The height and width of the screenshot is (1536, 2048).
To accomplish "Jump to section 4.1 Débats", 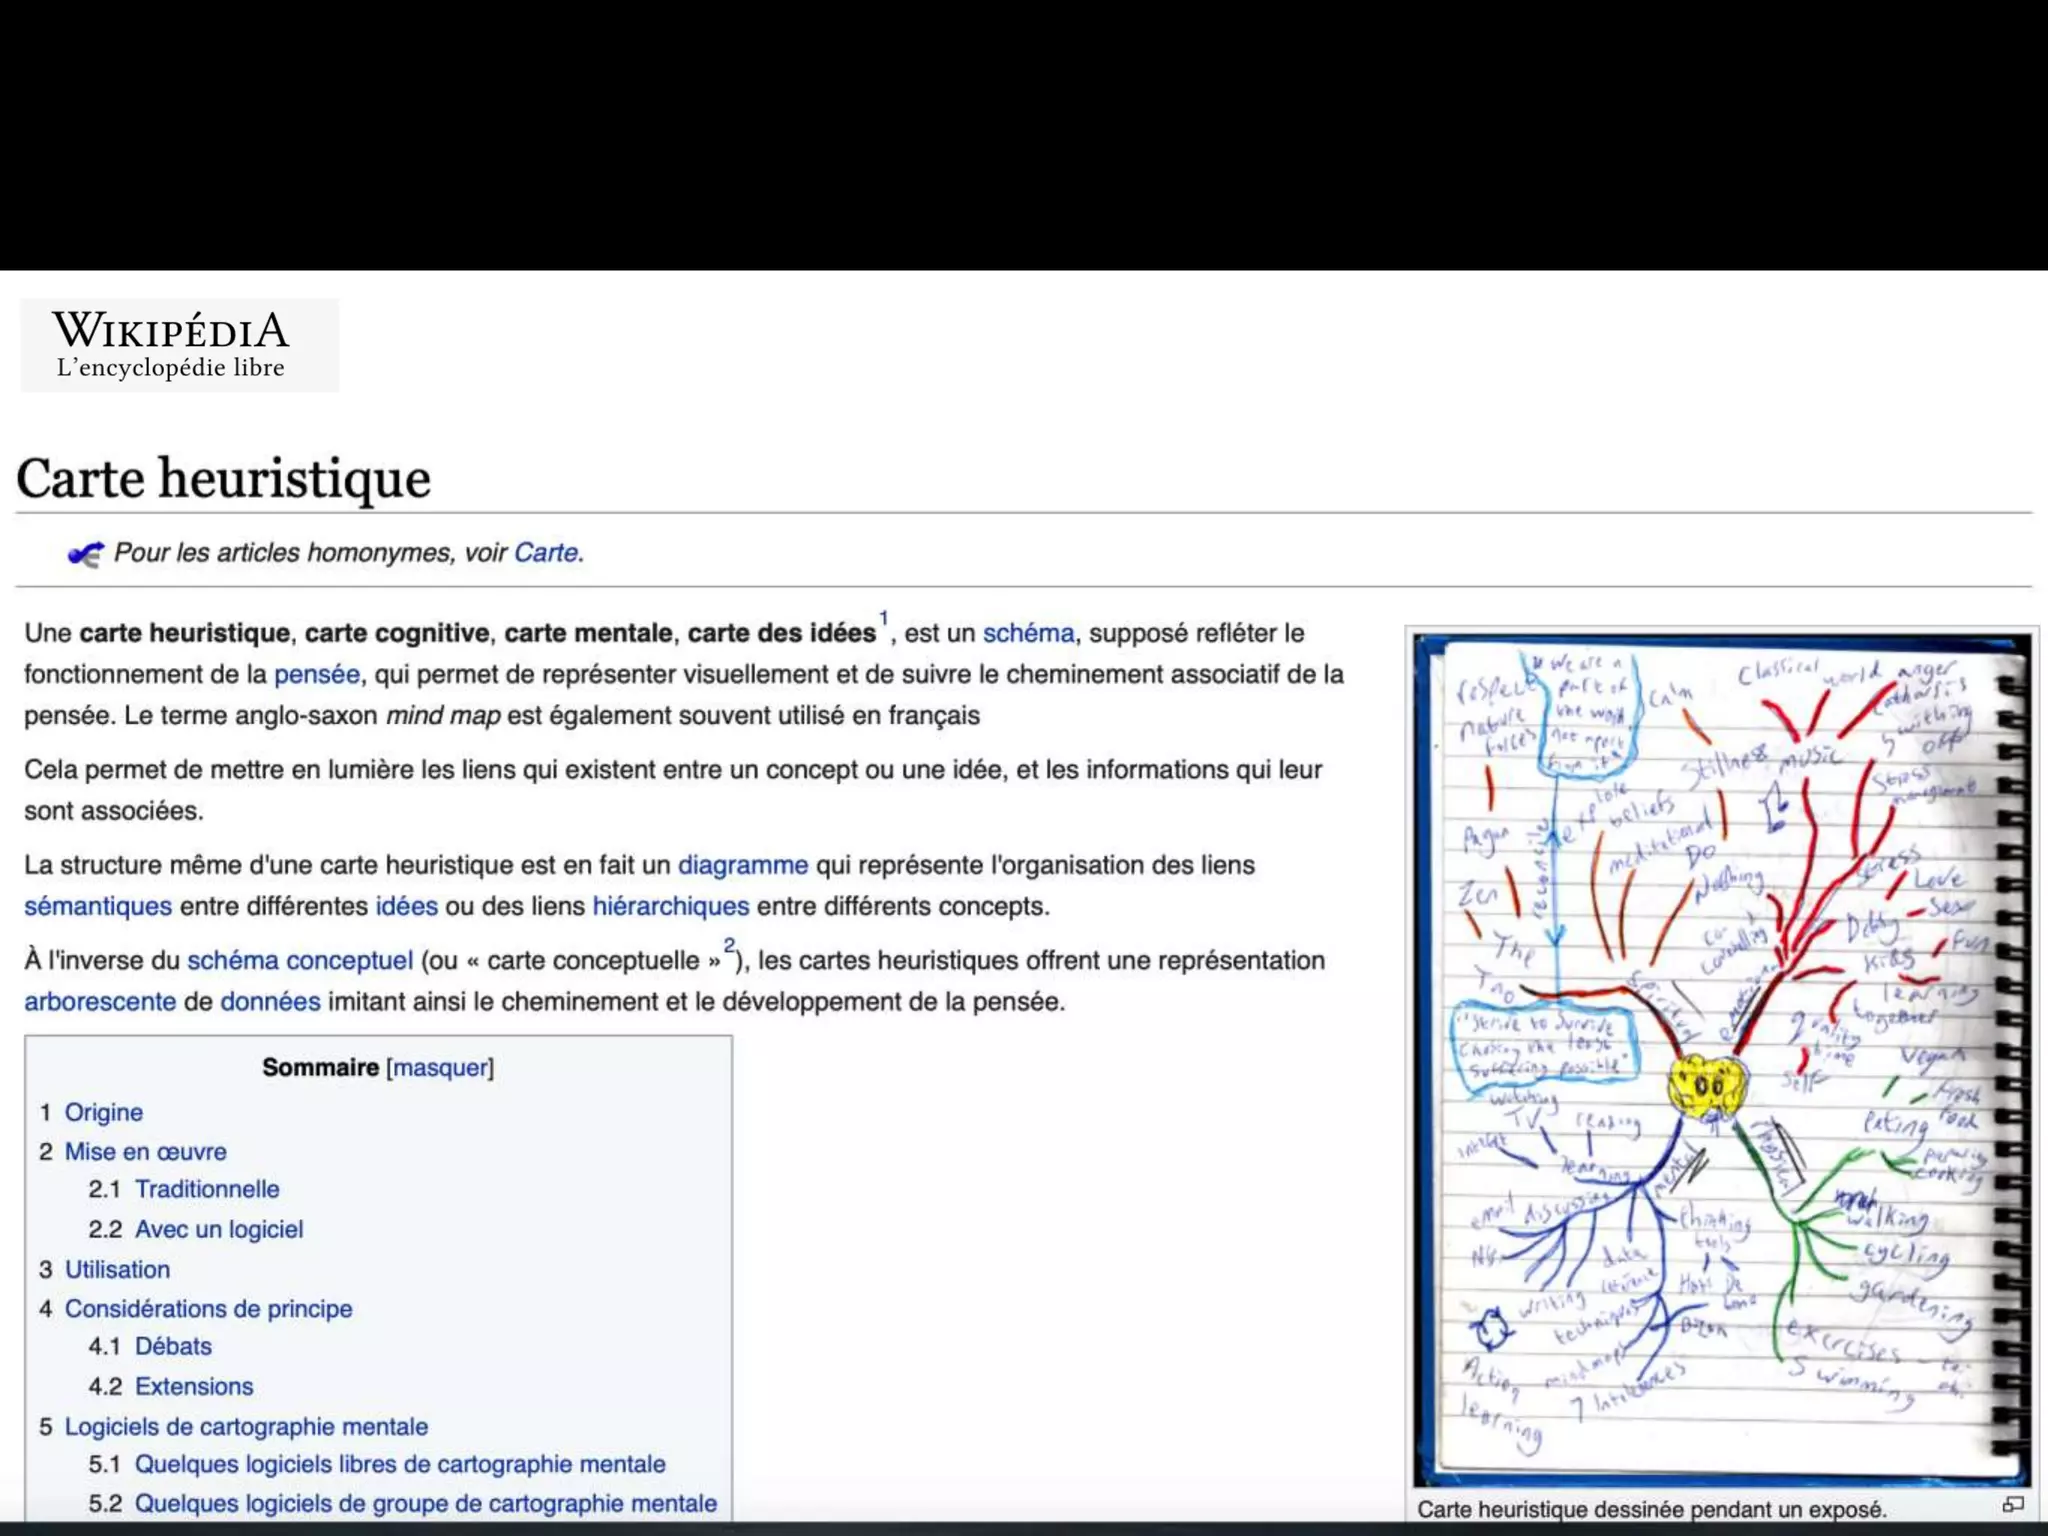I will pos(173,1346).
